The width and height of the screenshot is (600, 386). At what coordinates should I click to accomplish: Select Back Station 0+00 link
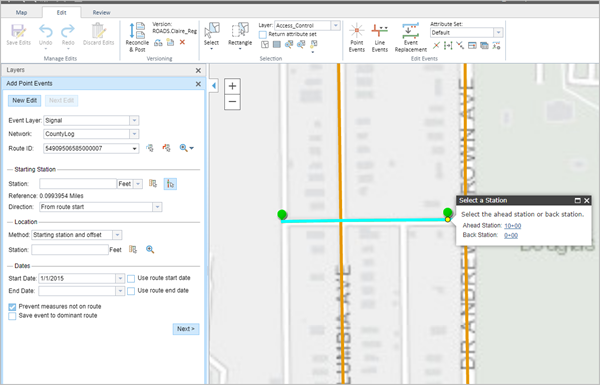pos(510,235)
